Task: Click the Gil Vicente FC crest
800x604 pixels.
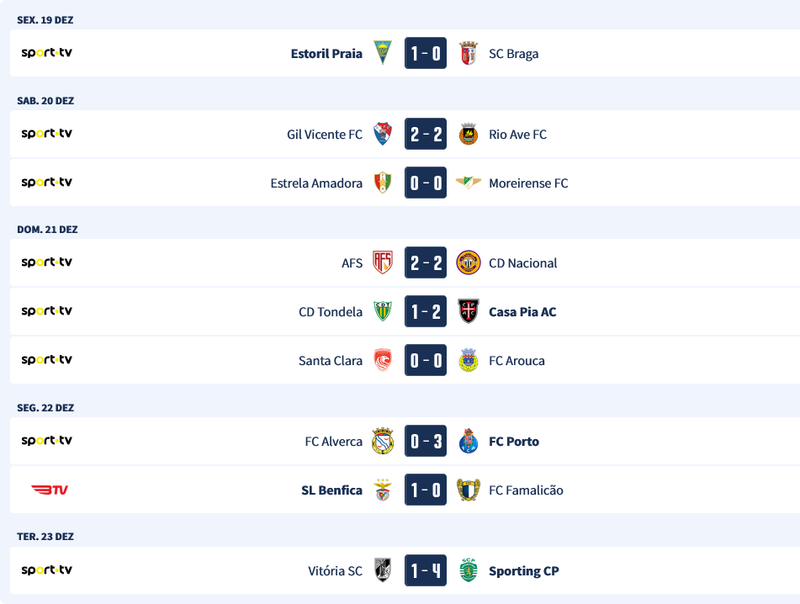Action: point(383,134)
